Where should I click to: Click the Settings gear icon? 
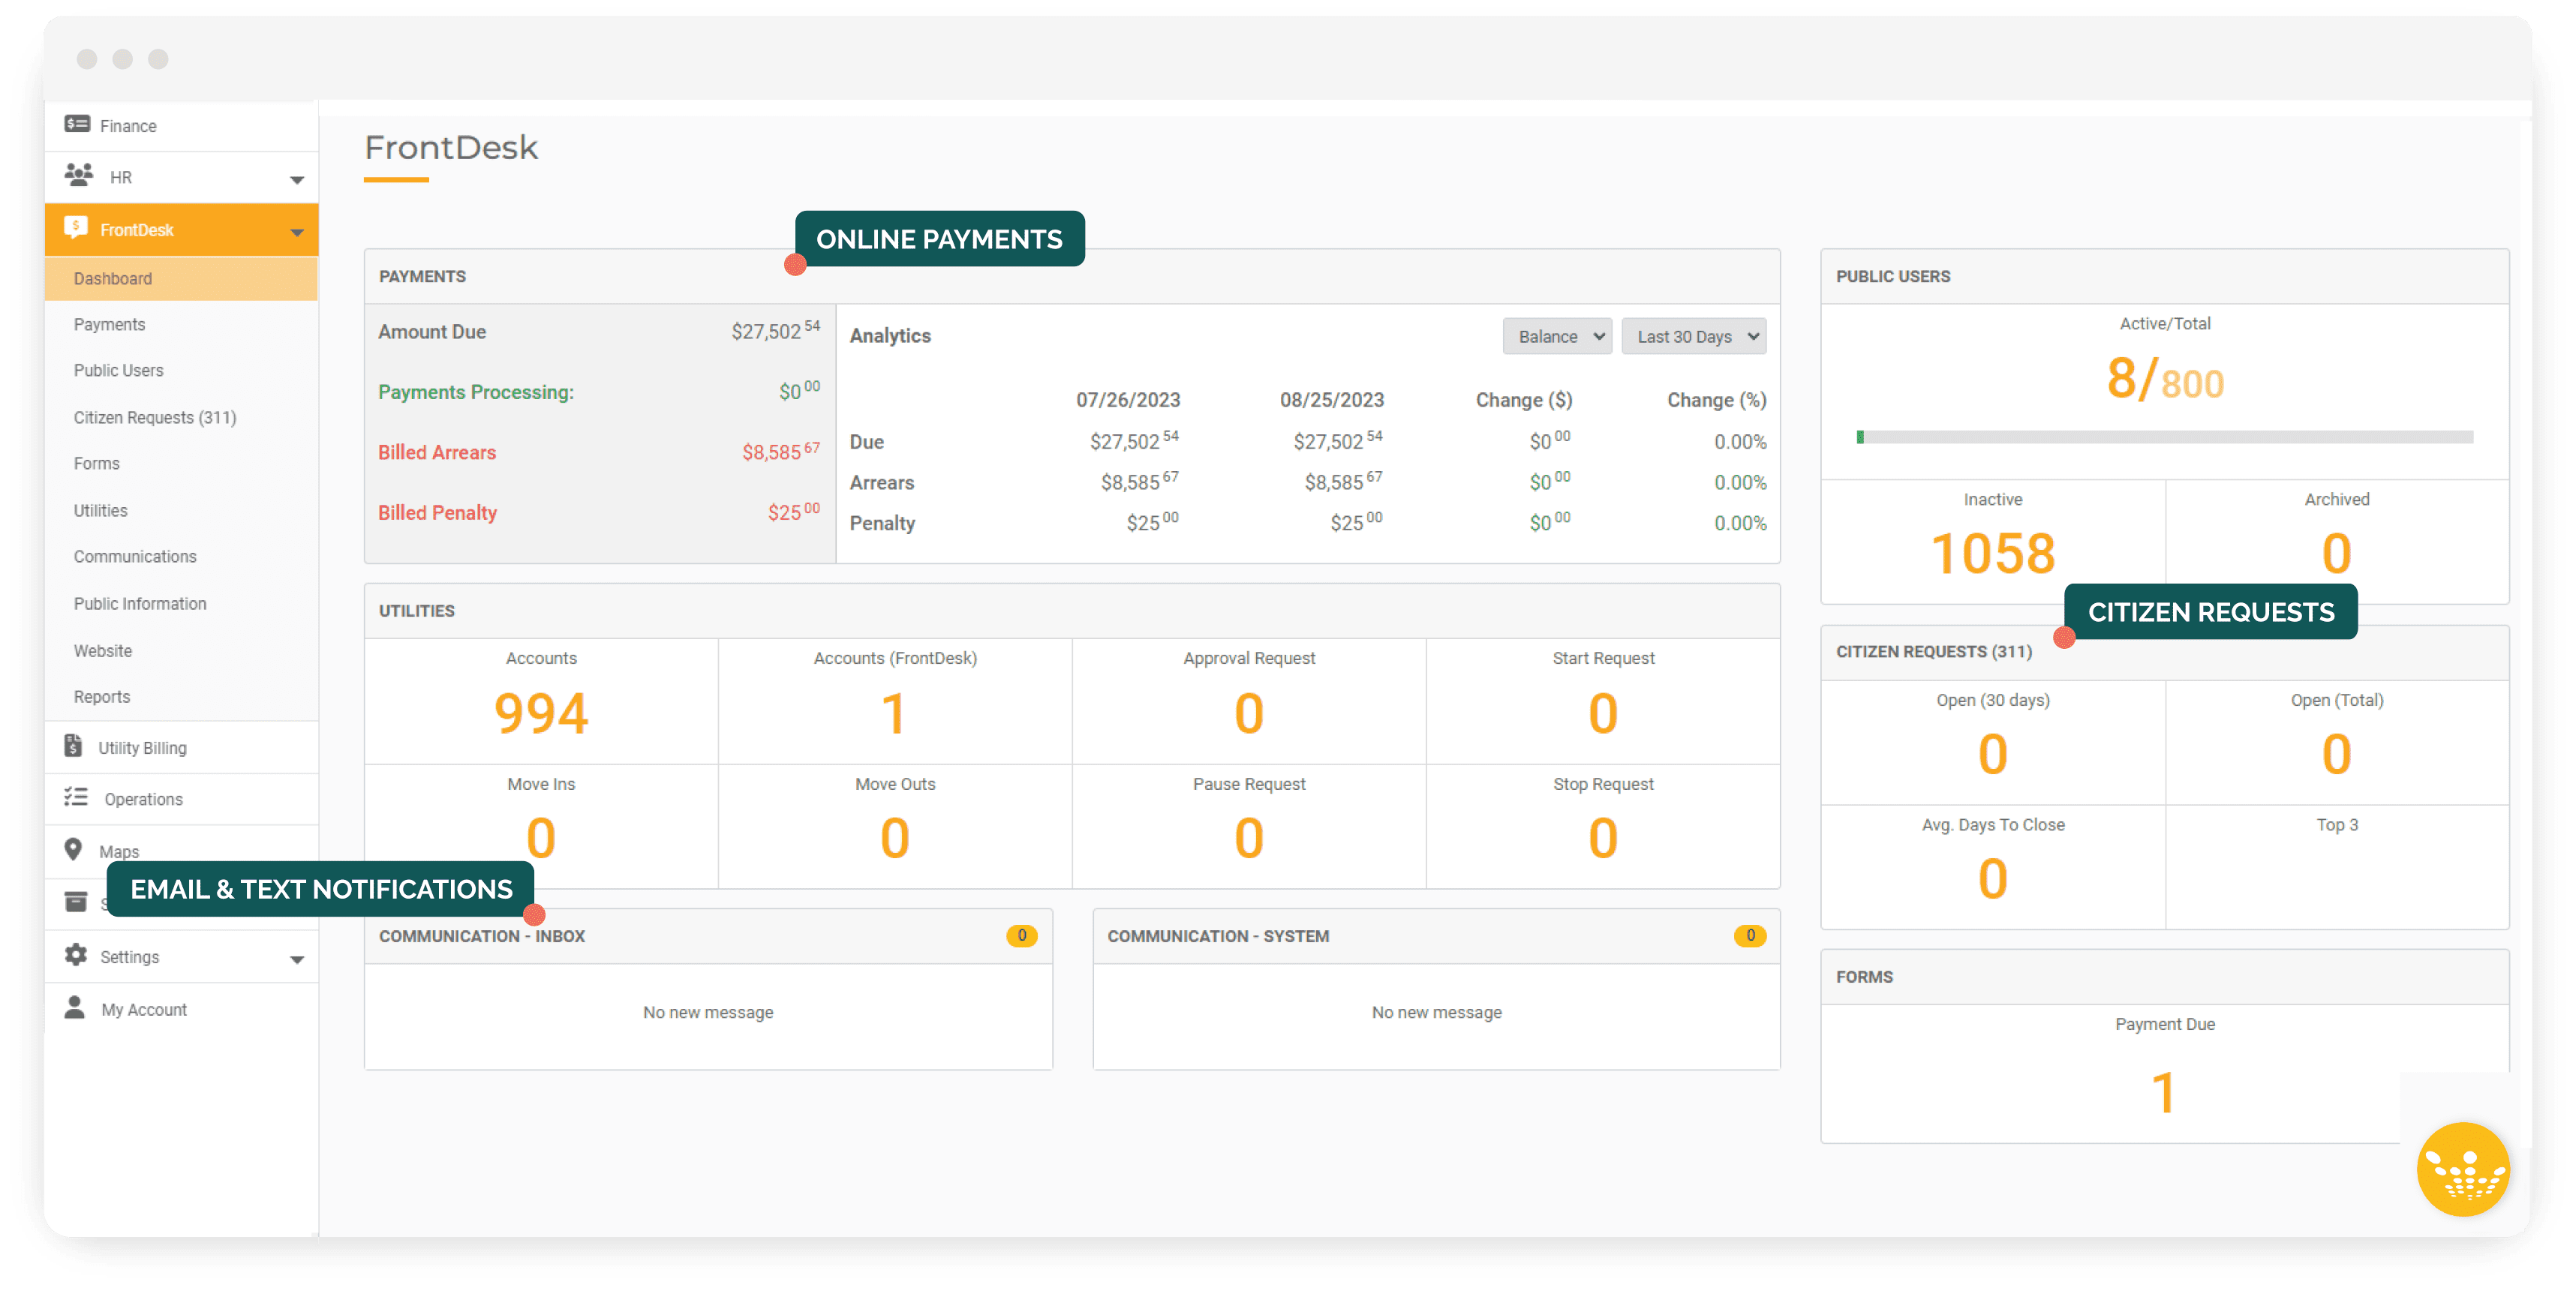click(76, 955)
